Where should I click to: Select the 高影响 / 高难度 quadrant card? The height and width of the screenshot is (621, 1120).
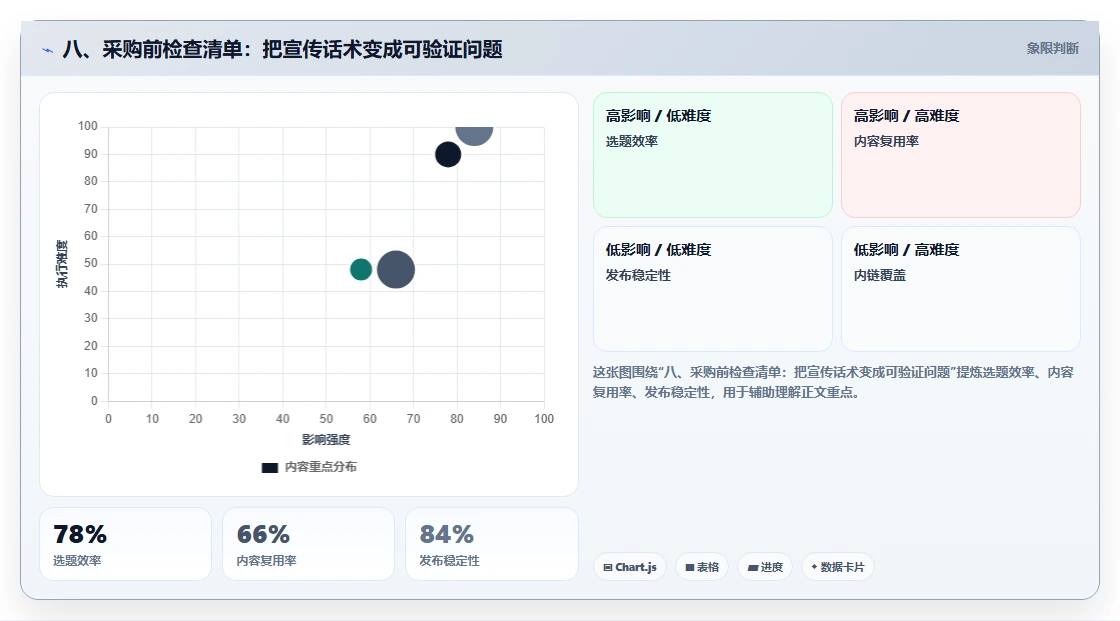[961, 155]
